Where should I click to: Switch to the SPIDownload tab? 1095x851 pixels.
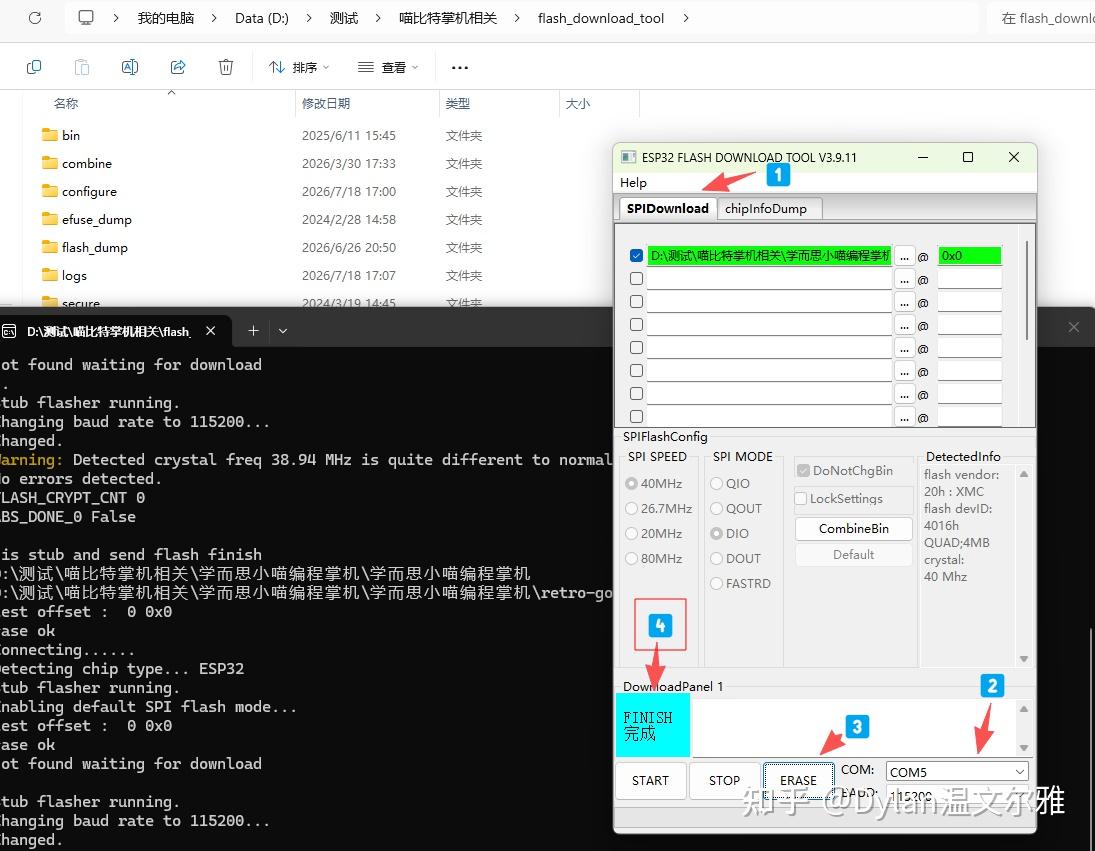coord(668,208)
